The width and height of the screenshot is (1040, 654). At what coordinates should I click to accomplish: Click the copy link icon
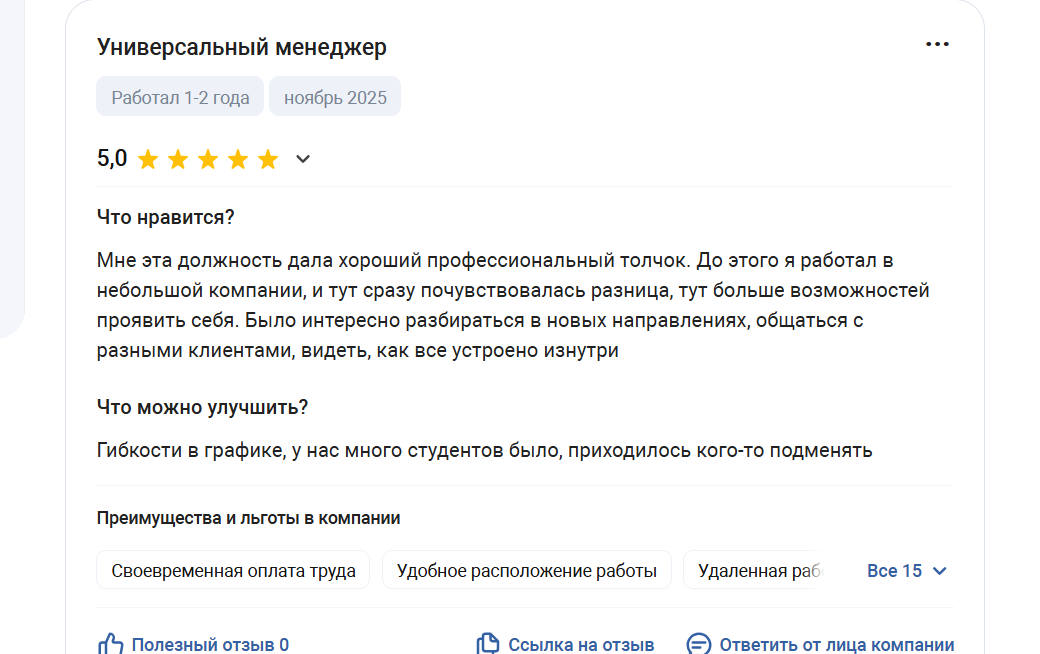[487, 644]
